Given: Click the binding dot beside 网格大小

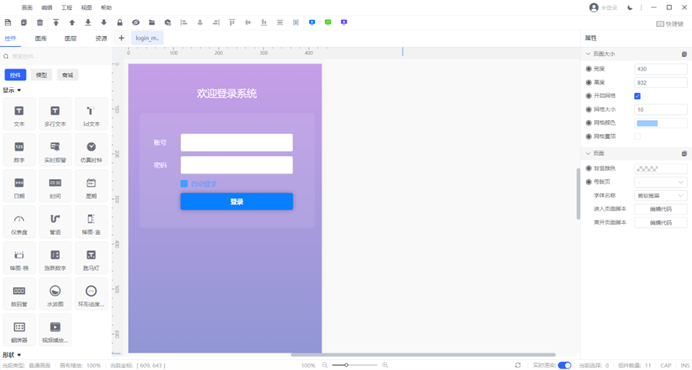Looking at the screenshot, I should point(588,109).
